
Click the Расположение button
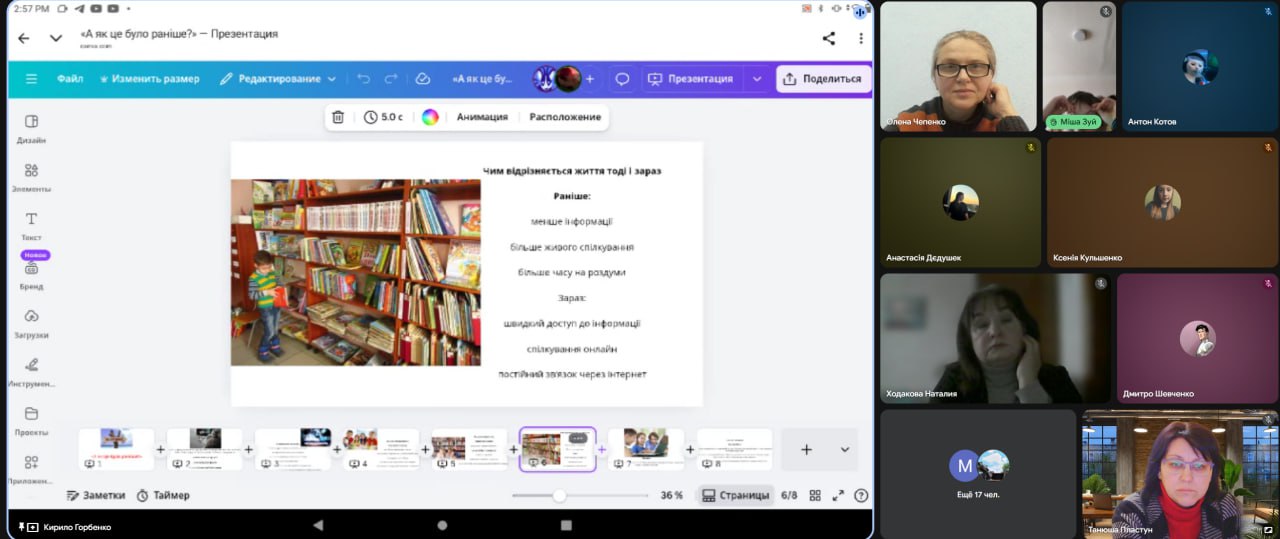point(565,117)
